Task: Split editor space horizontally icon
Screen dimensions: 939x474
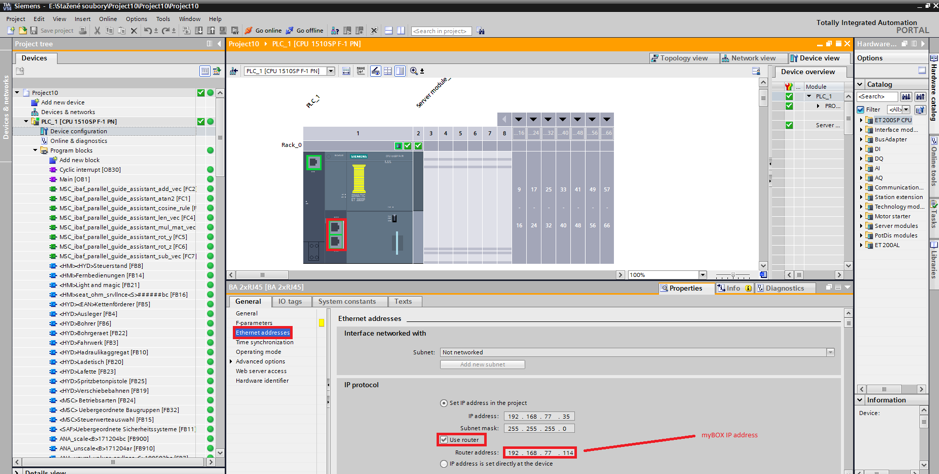Action: (x=389, y=30)
